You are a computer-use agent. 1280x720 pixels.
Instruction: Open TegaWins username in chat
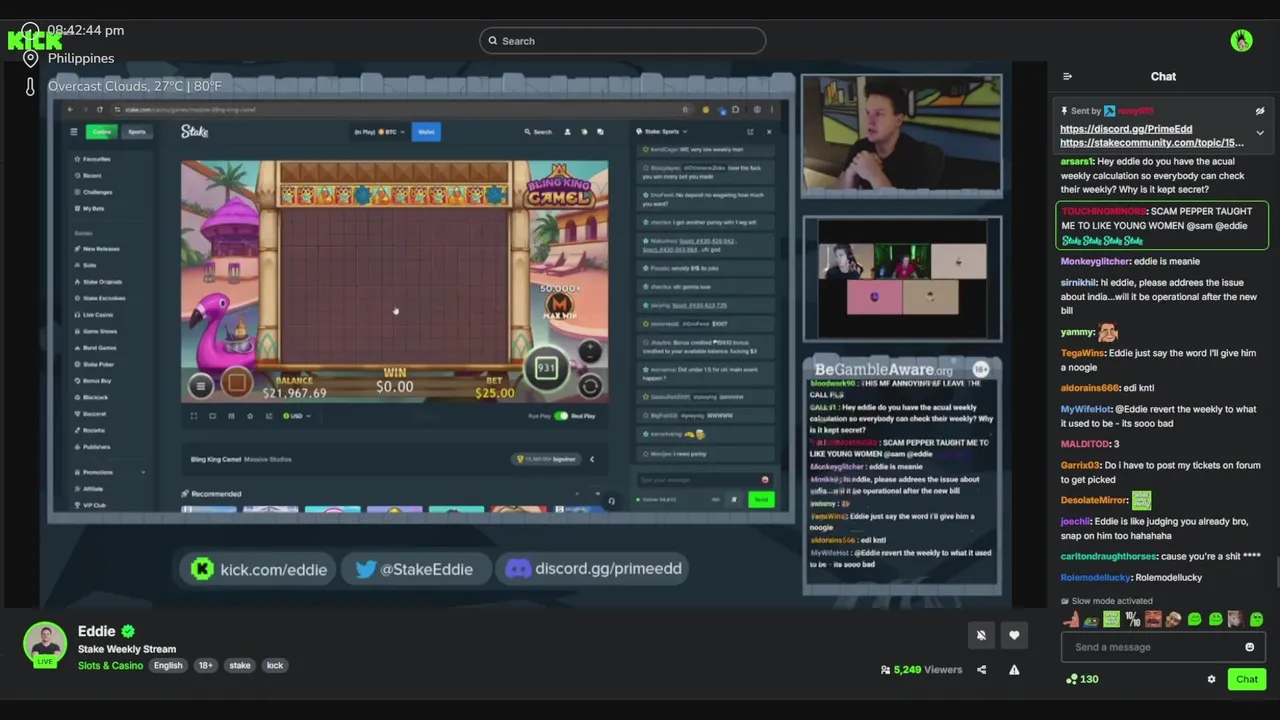(1082, 353)
